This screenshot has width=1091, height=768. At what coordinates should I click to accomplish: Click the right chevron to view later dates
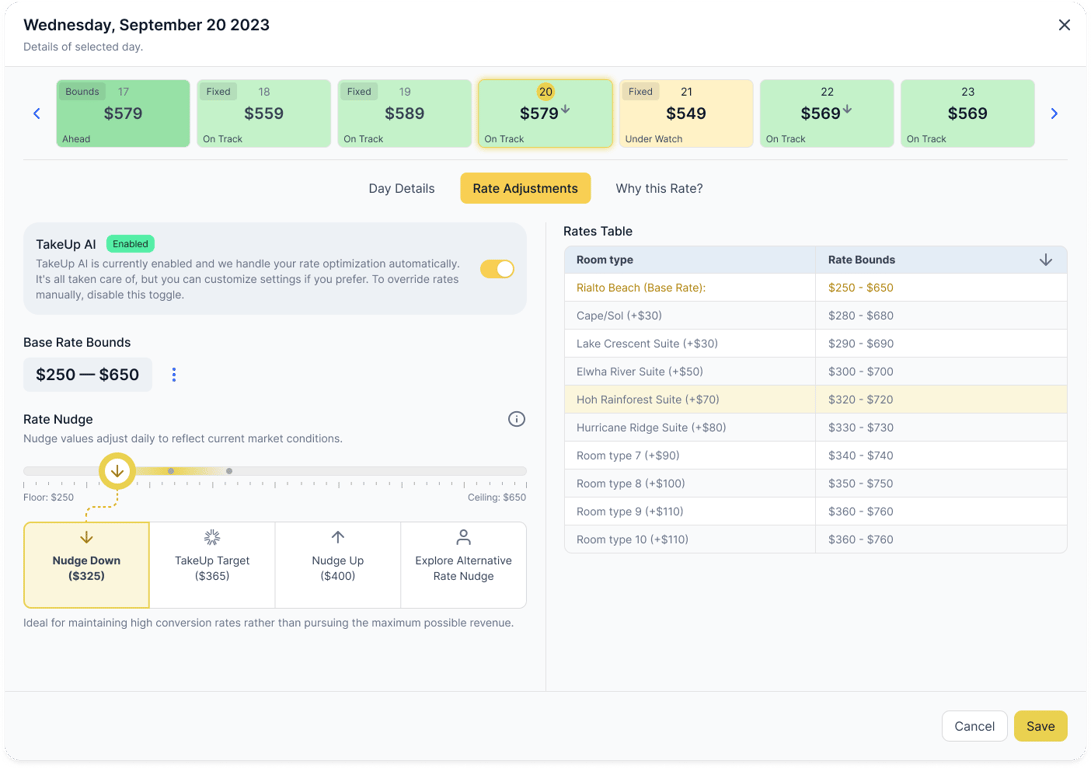pyautogui.click(x=1054, y=113)
